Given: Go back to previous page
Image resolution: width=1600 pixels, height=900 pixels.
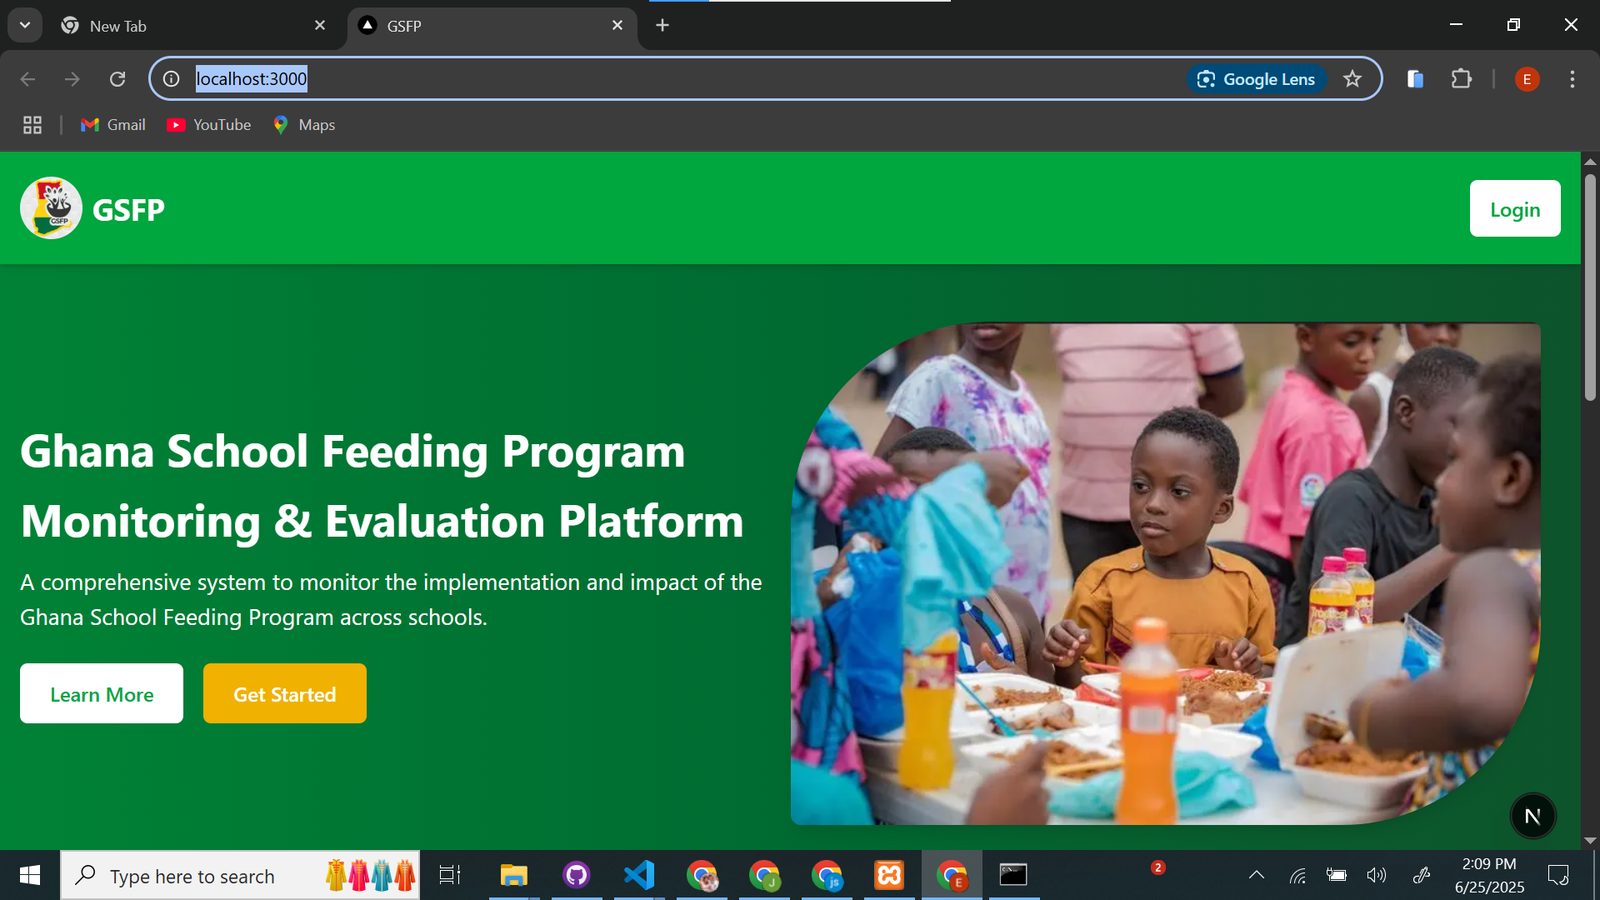Looking at the screenshot, I should (28, 79).
